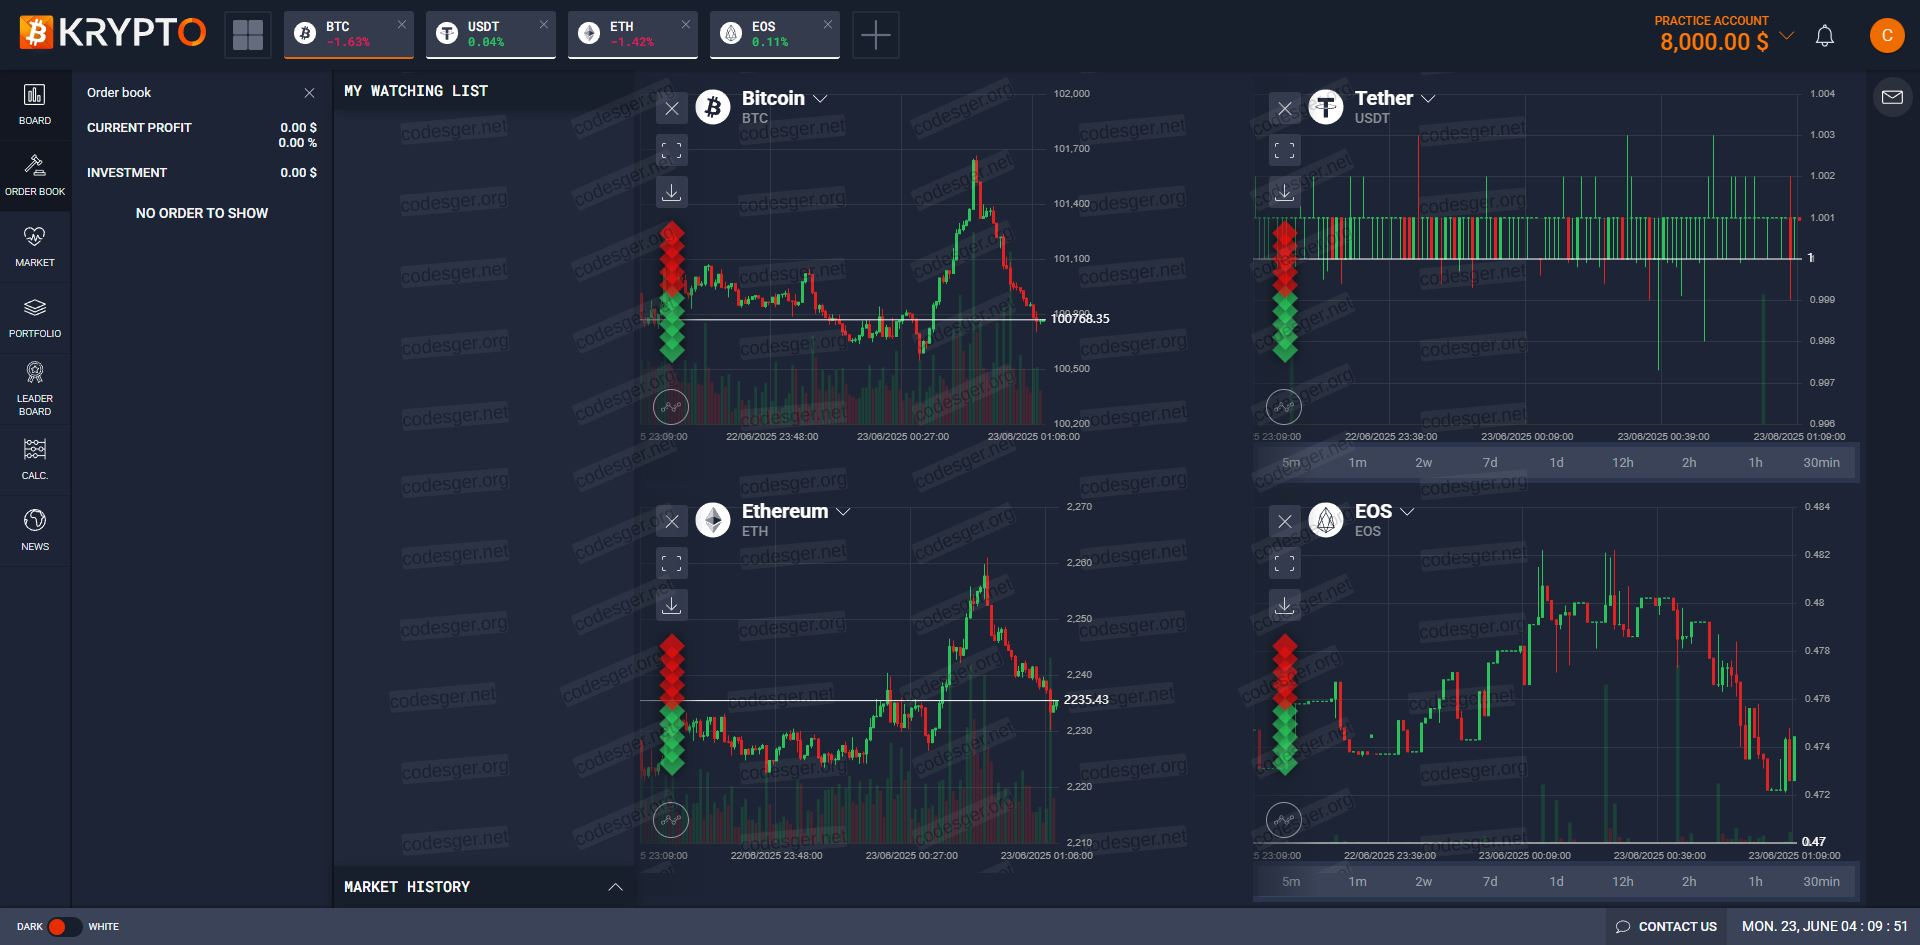1920x945 pixels.
Task: Click the Bitcoin depth indicator diamonds
Action: tap(672, 291)
